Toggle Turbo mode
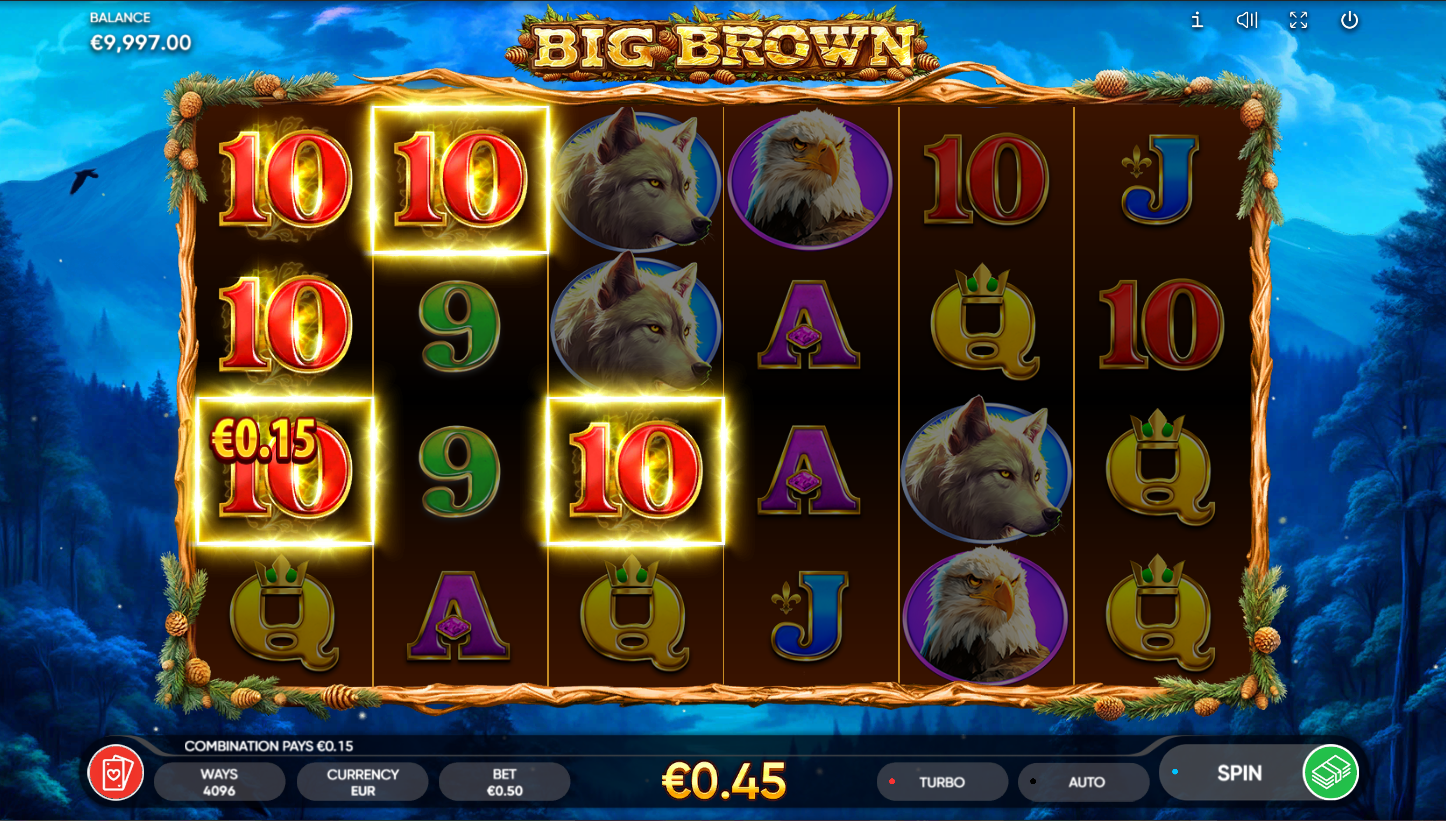Viewport: 1446px width, 821px height. pos(942,782)
